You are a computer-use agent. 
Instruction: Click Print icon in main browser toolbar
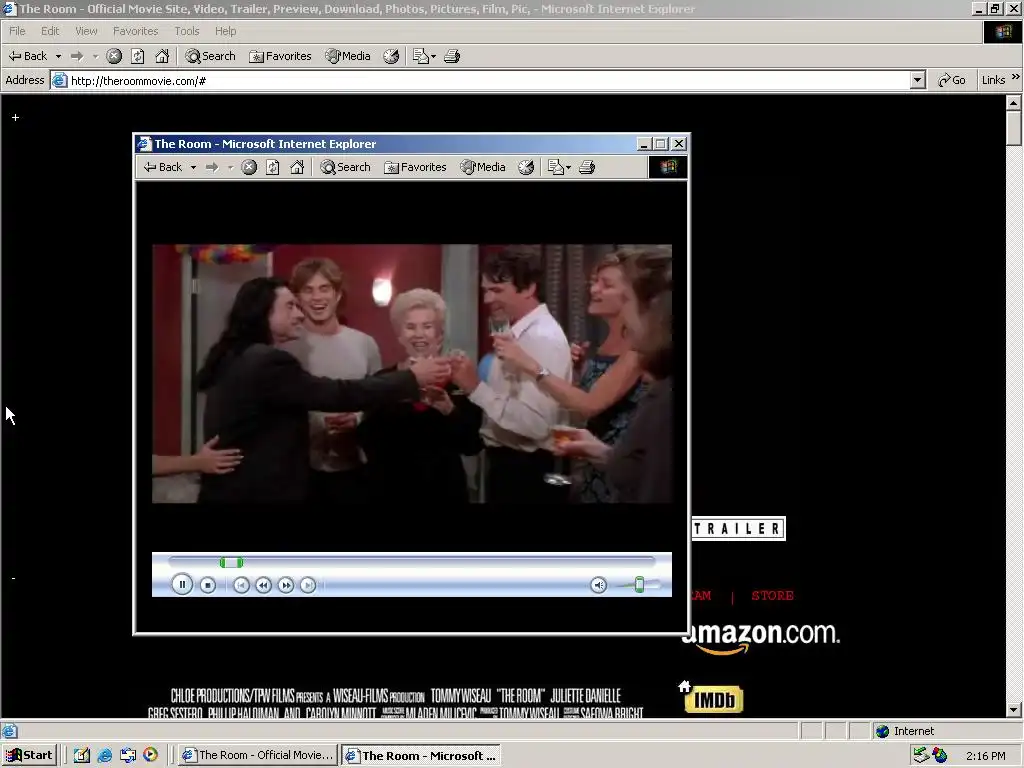pyautogui.click(x=451, y=56)
